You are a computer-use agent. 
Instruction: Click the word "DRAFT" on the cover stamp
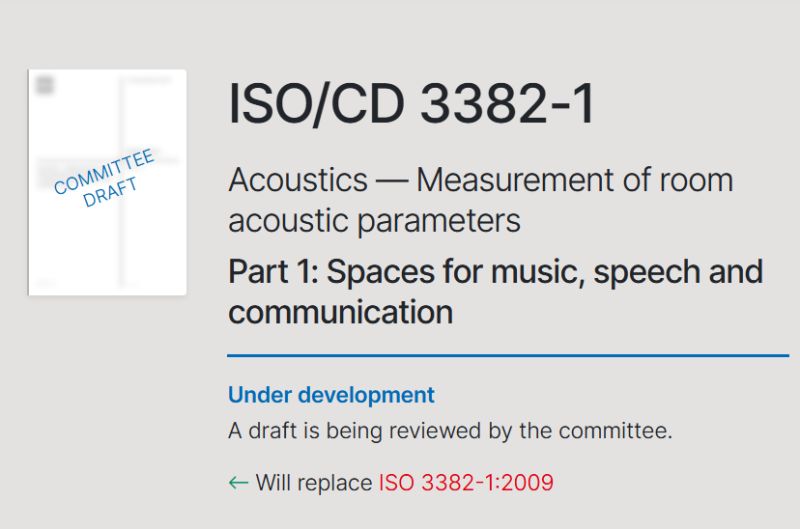click(111, 193)
